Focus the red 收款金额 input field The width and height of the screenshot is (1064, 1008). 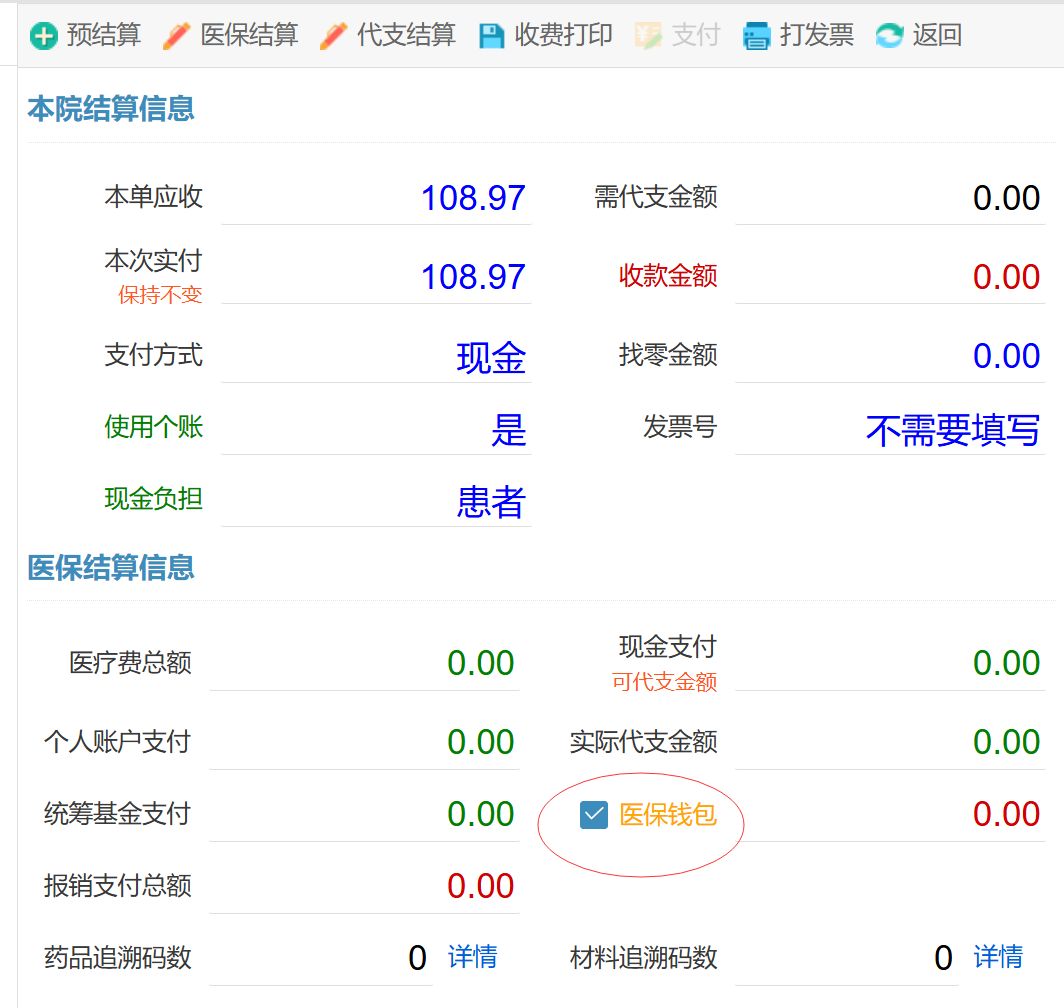click(890, 277)
